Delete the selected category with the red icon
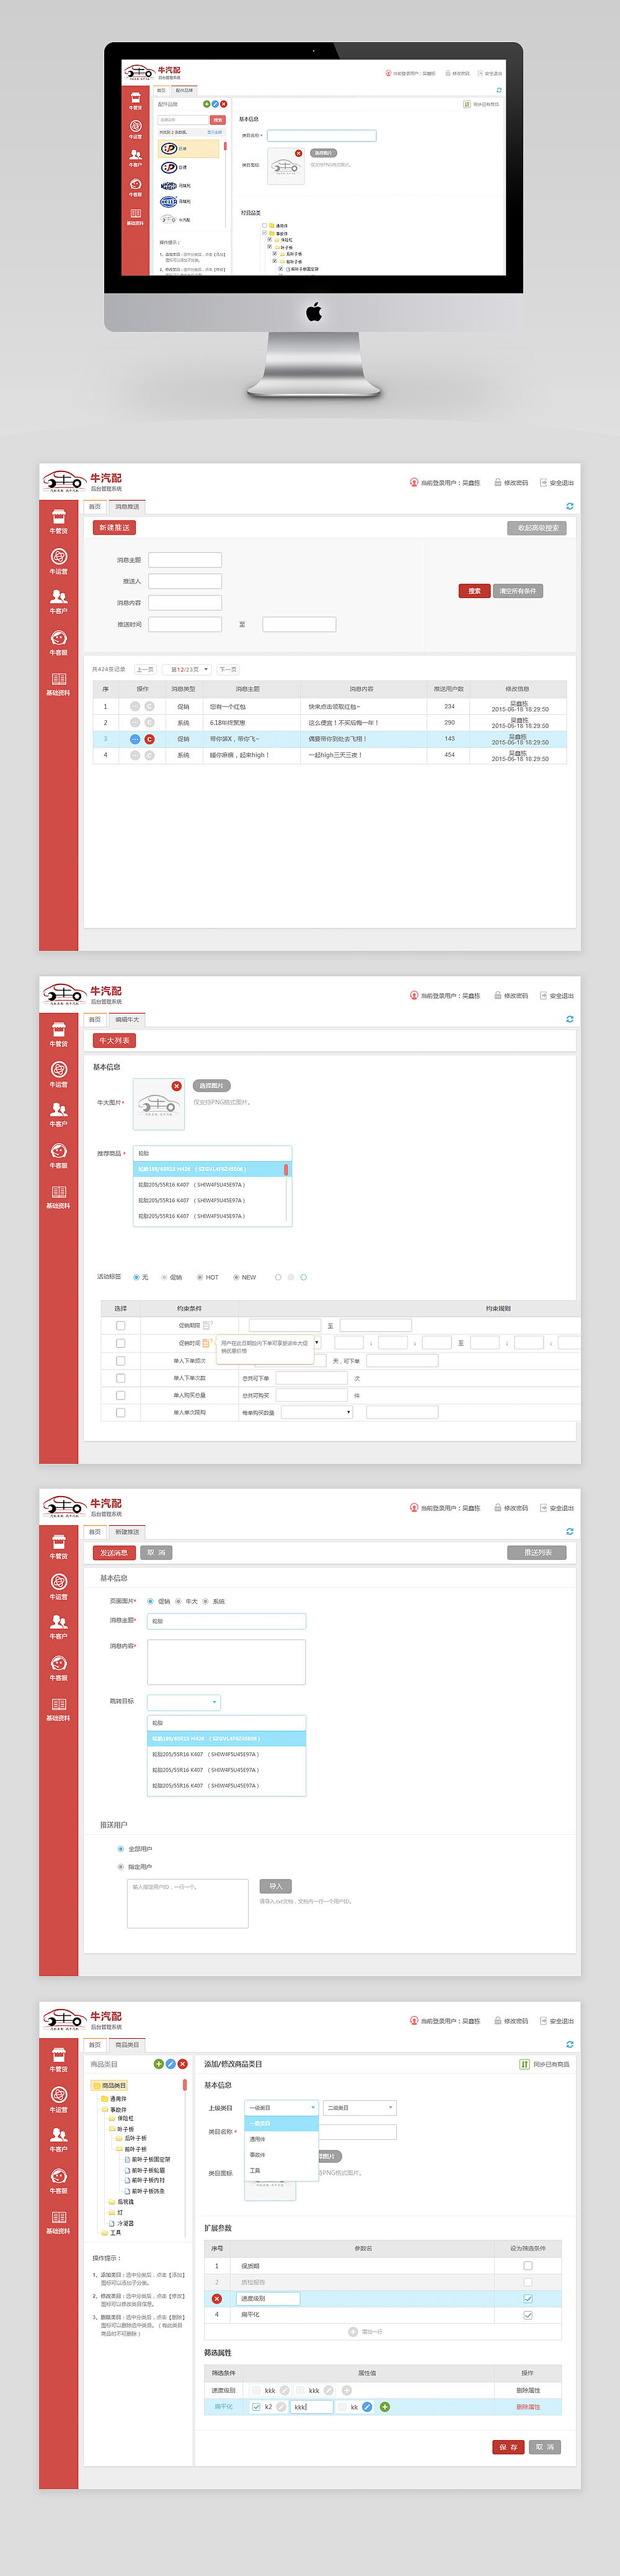This screenshot has width=620, height=2576. pos(182,2064)
